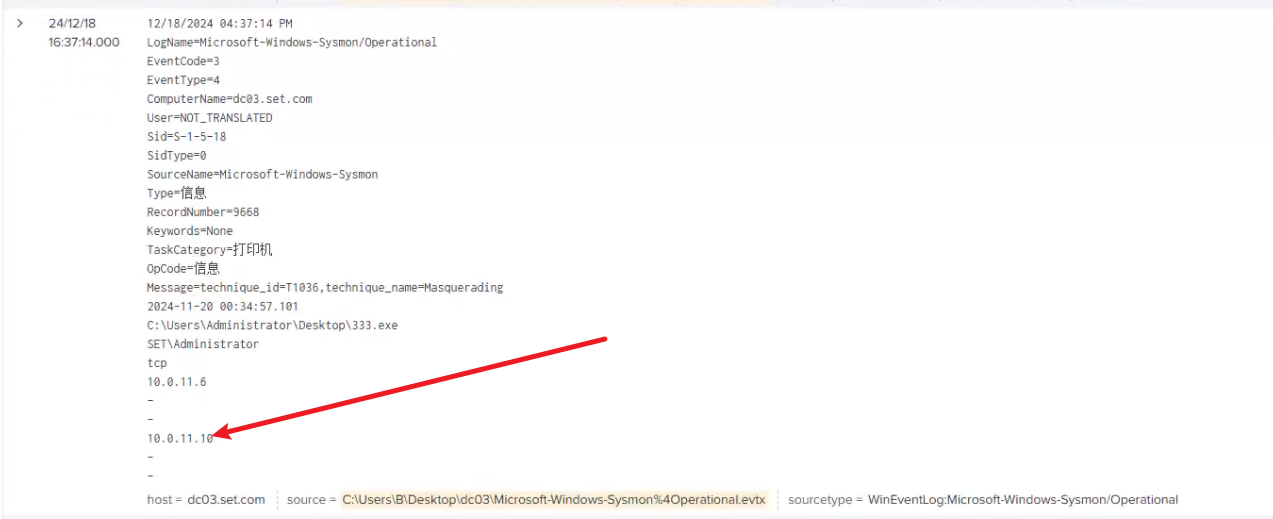Viewport: 1273px width, 519px height.
Task: Click the 2024-11-20 00:34:57.101 line
Action: pos(223,306)
